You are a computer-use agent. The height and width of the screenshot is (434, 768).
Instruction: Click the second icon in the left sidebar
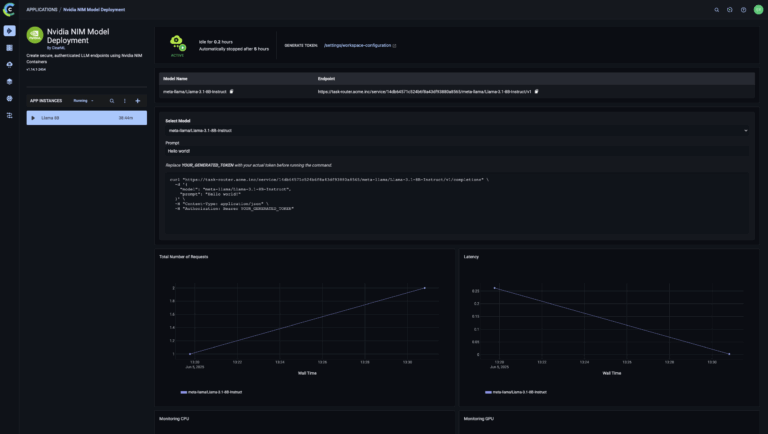pyautogui.click(x=9, y=47)
